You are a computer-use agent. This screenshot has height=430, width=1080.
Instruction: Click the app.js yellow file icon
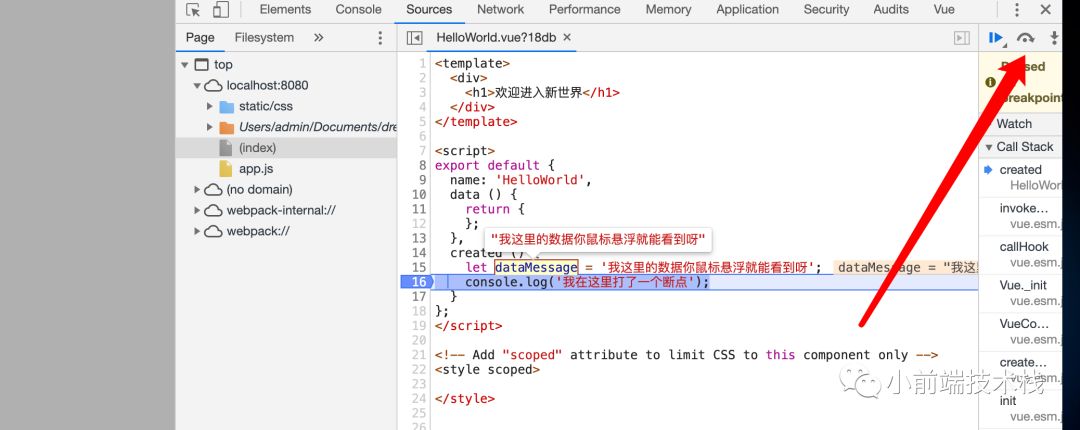(226, 168)
